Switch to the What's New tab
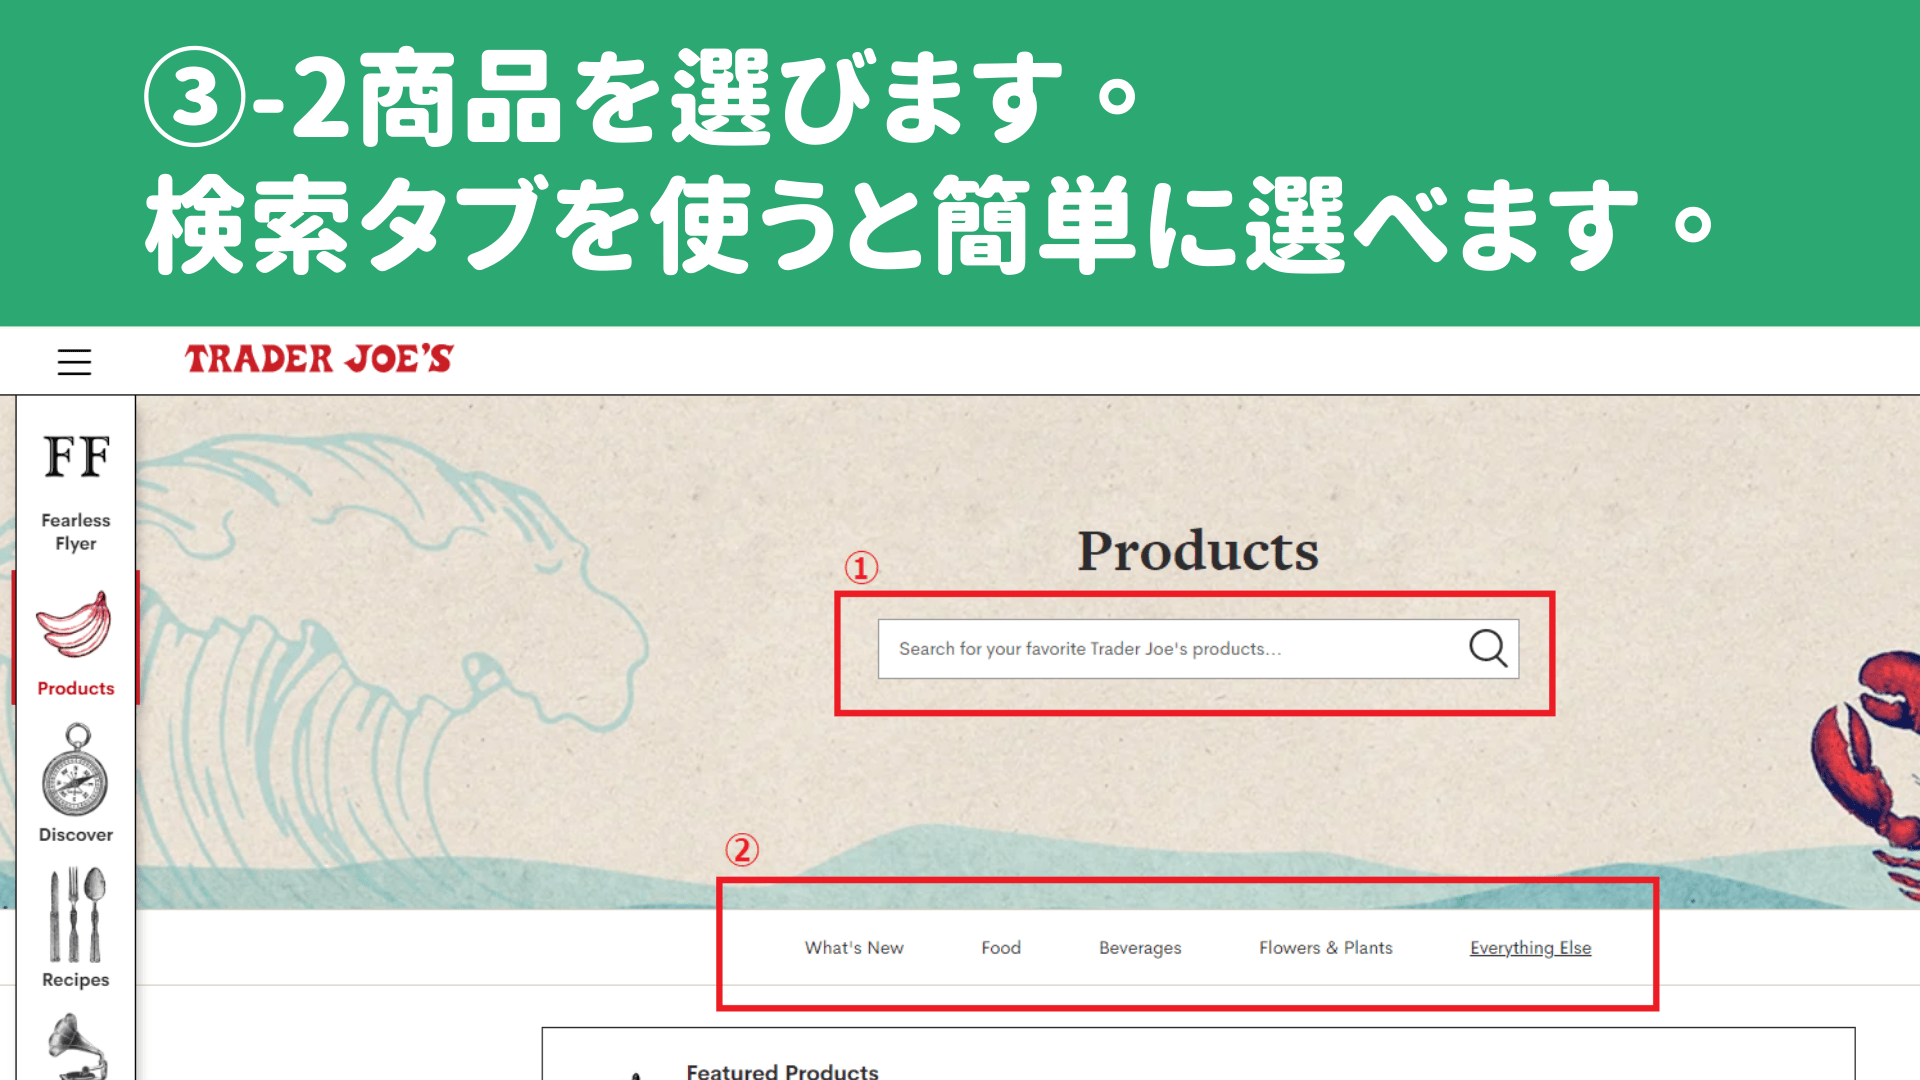Viewport: 1920px width, 1080px height. point(854,947)
